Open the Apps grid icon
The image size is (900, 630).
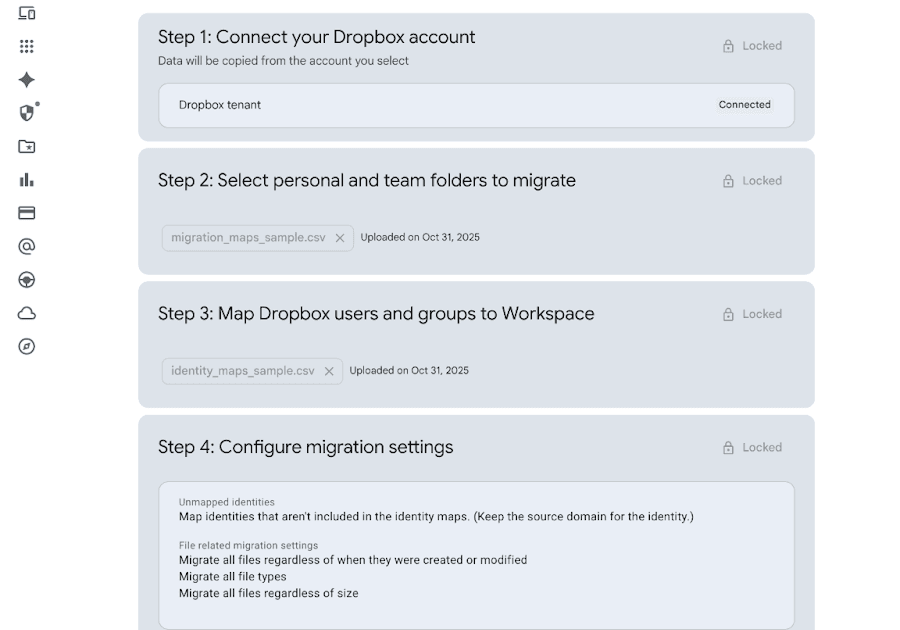point(27,46)
